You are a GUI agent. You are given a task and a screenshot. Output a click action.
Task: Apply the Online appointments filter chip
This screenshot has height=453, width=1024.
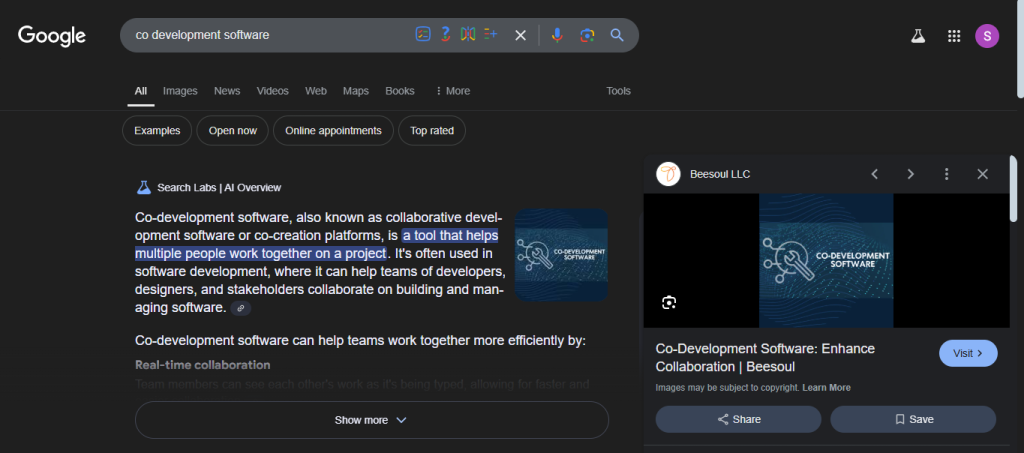pos(333,131)
